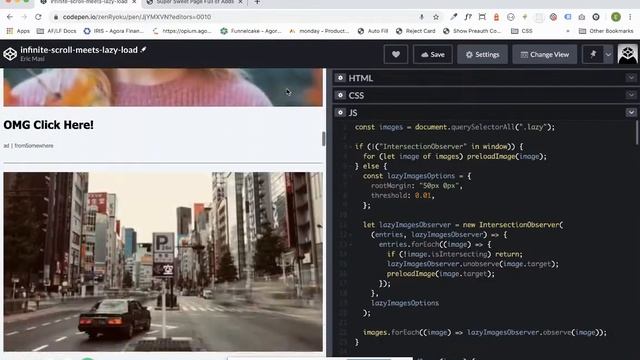Expand the HTML editor dropdown chevron
This screenshot has height=360, width=640.
631,78
